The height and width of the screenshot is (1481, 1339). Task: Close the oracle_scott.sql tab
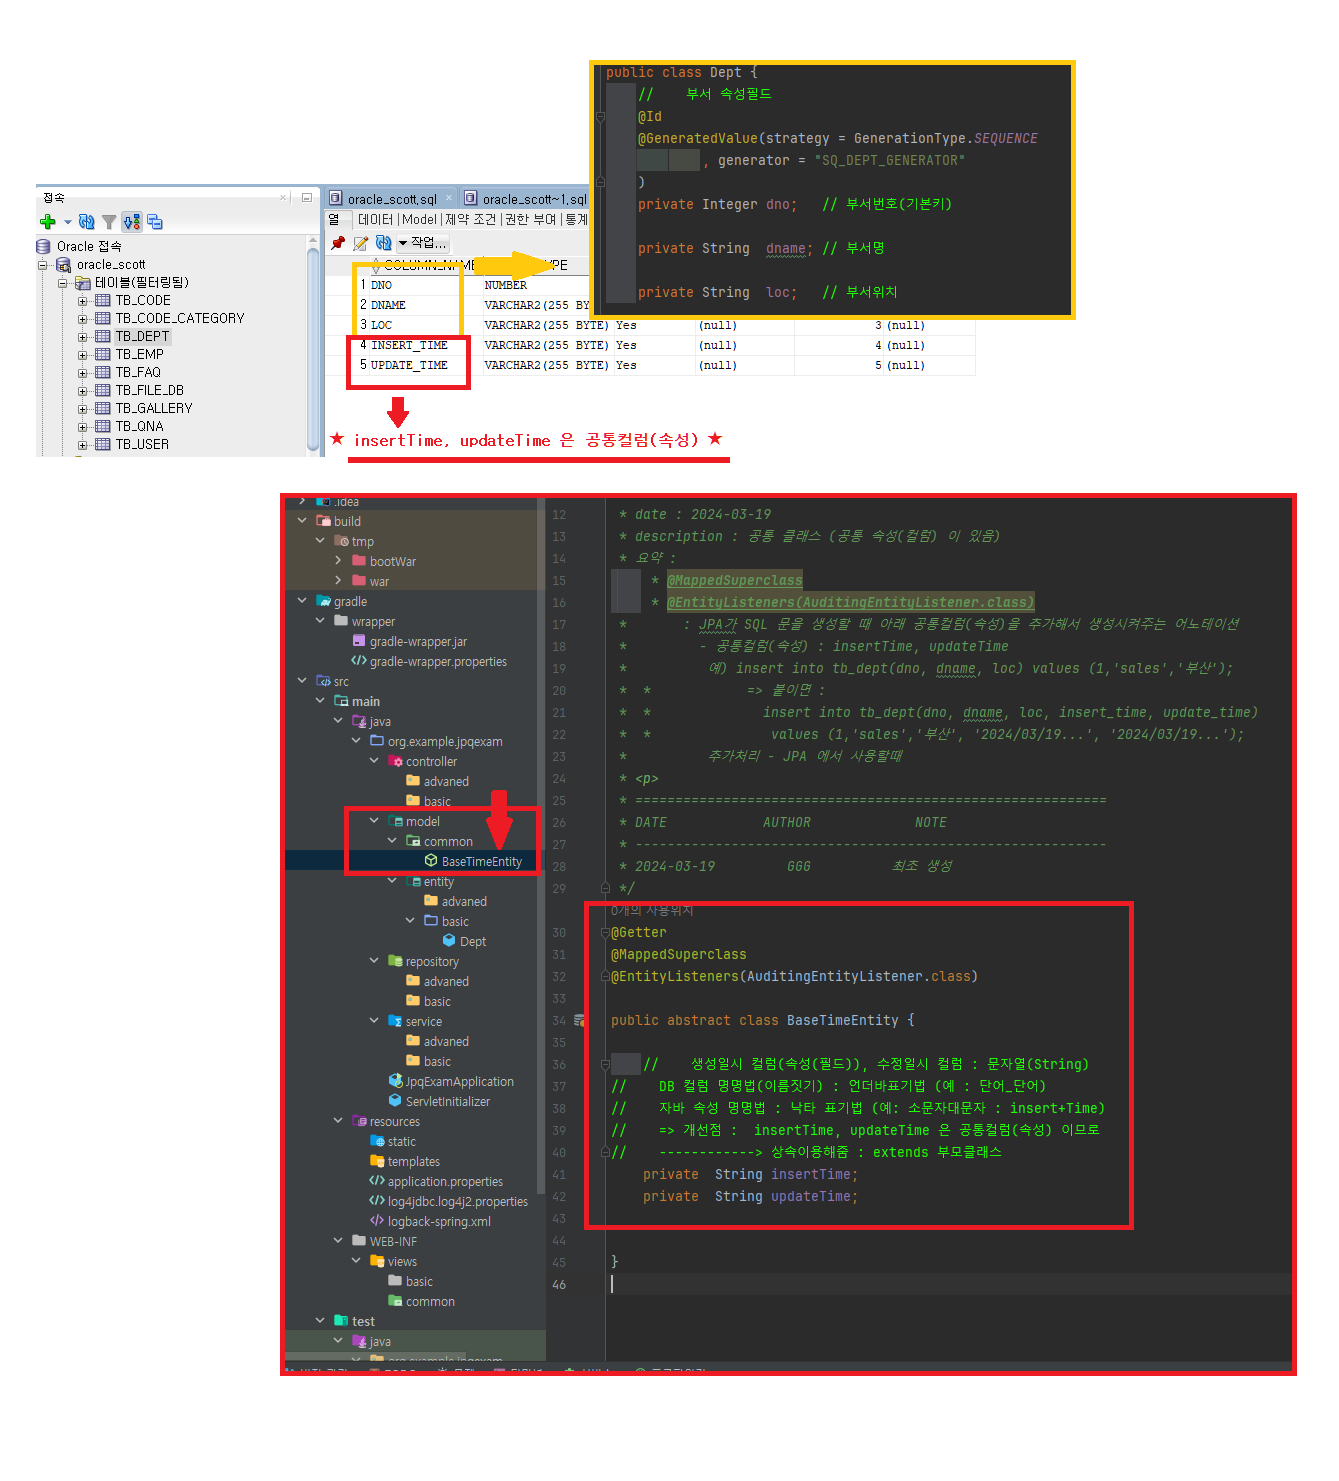pos(449,198)
